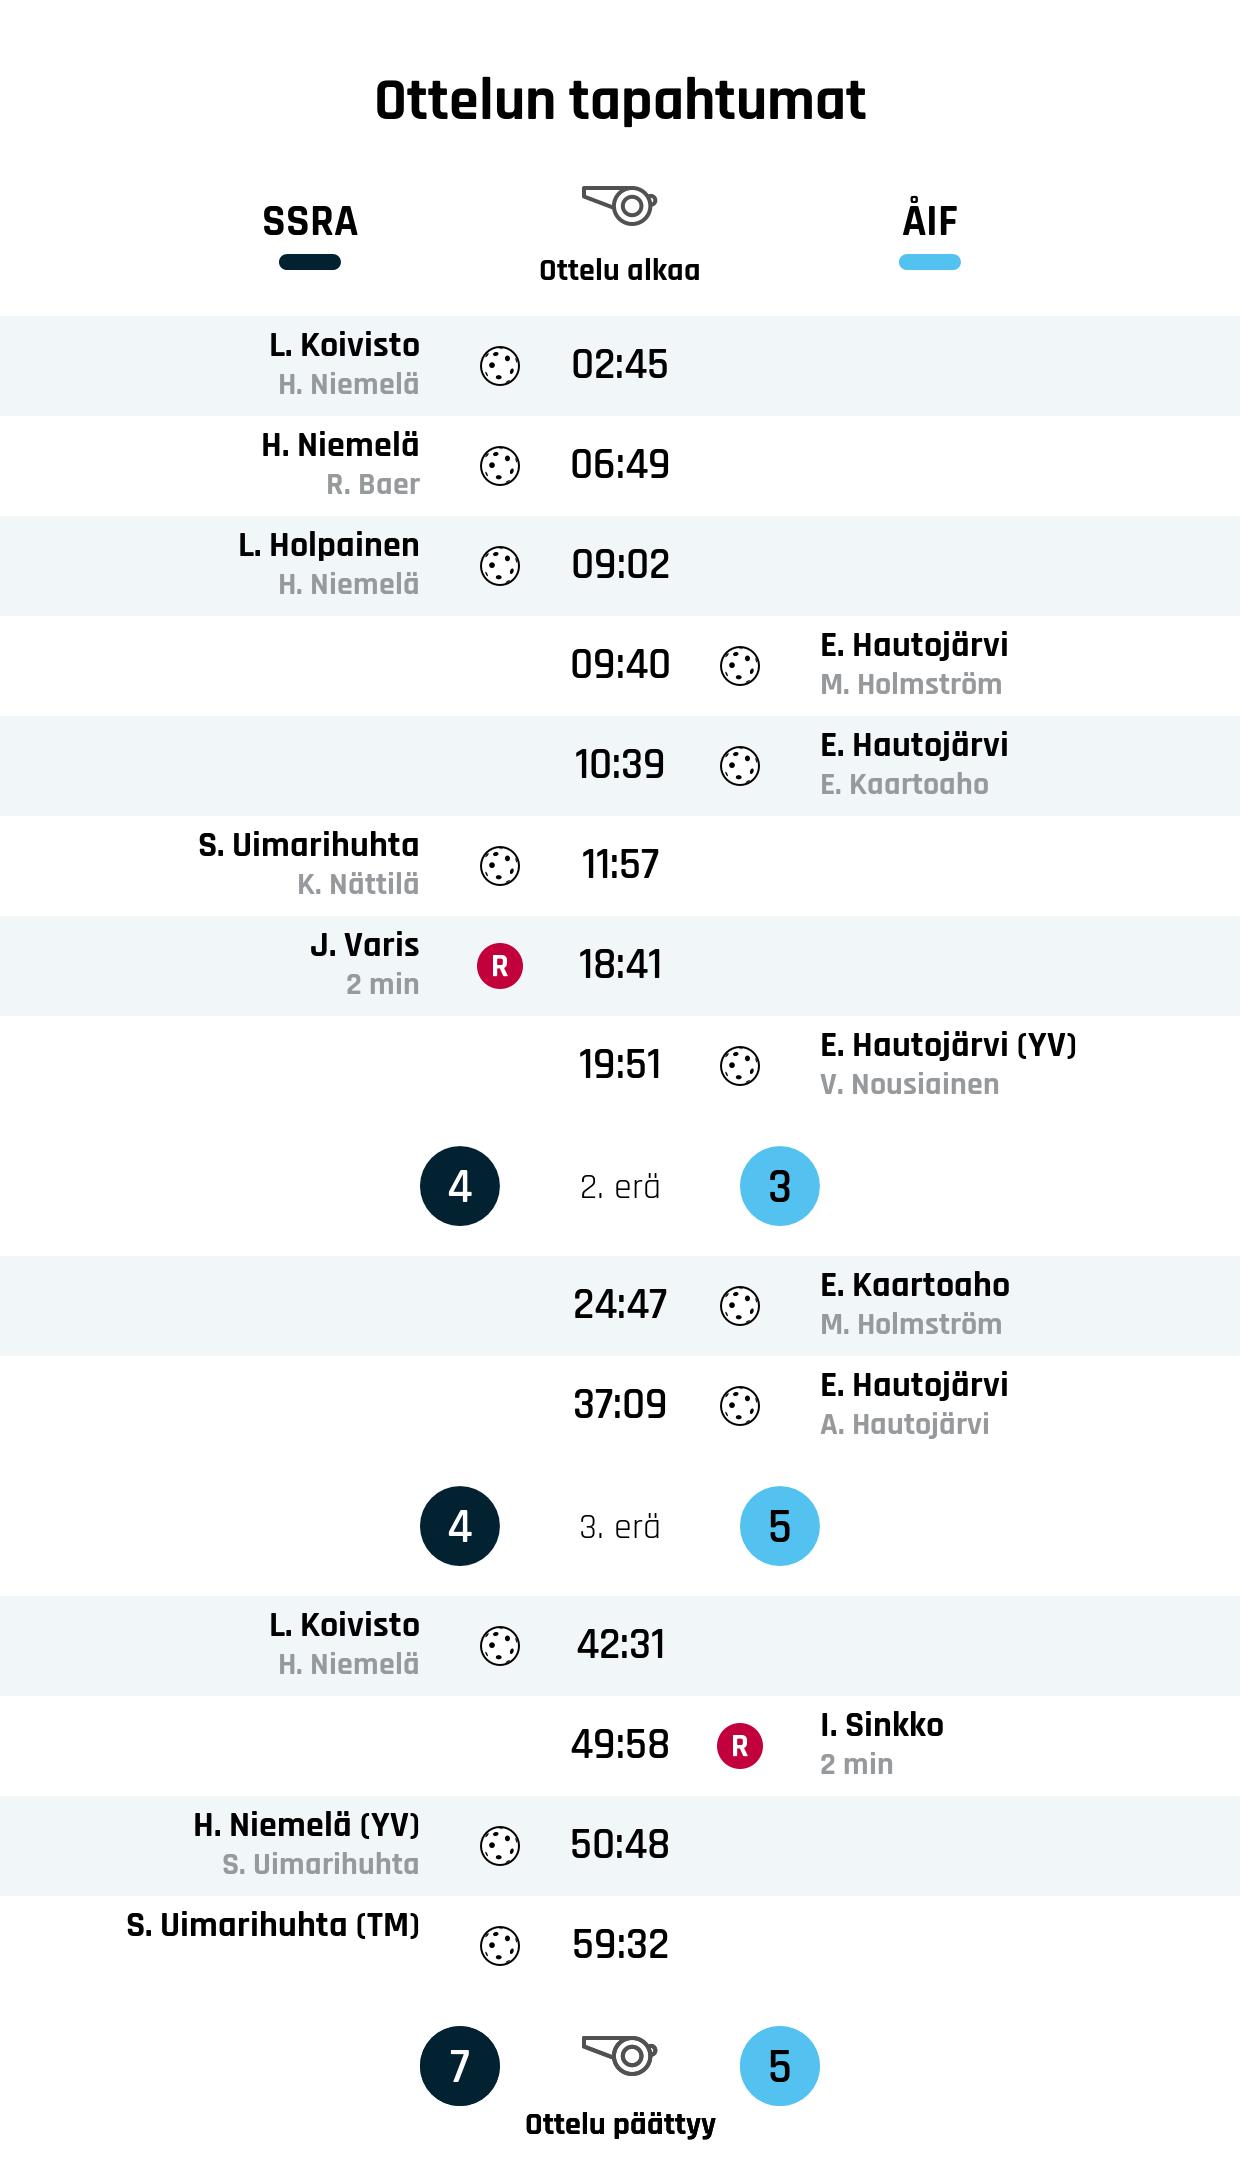This screenshot has width=1240, height=2158.
Task: Click the 3. erä period label
Action: coord(620,1527)
